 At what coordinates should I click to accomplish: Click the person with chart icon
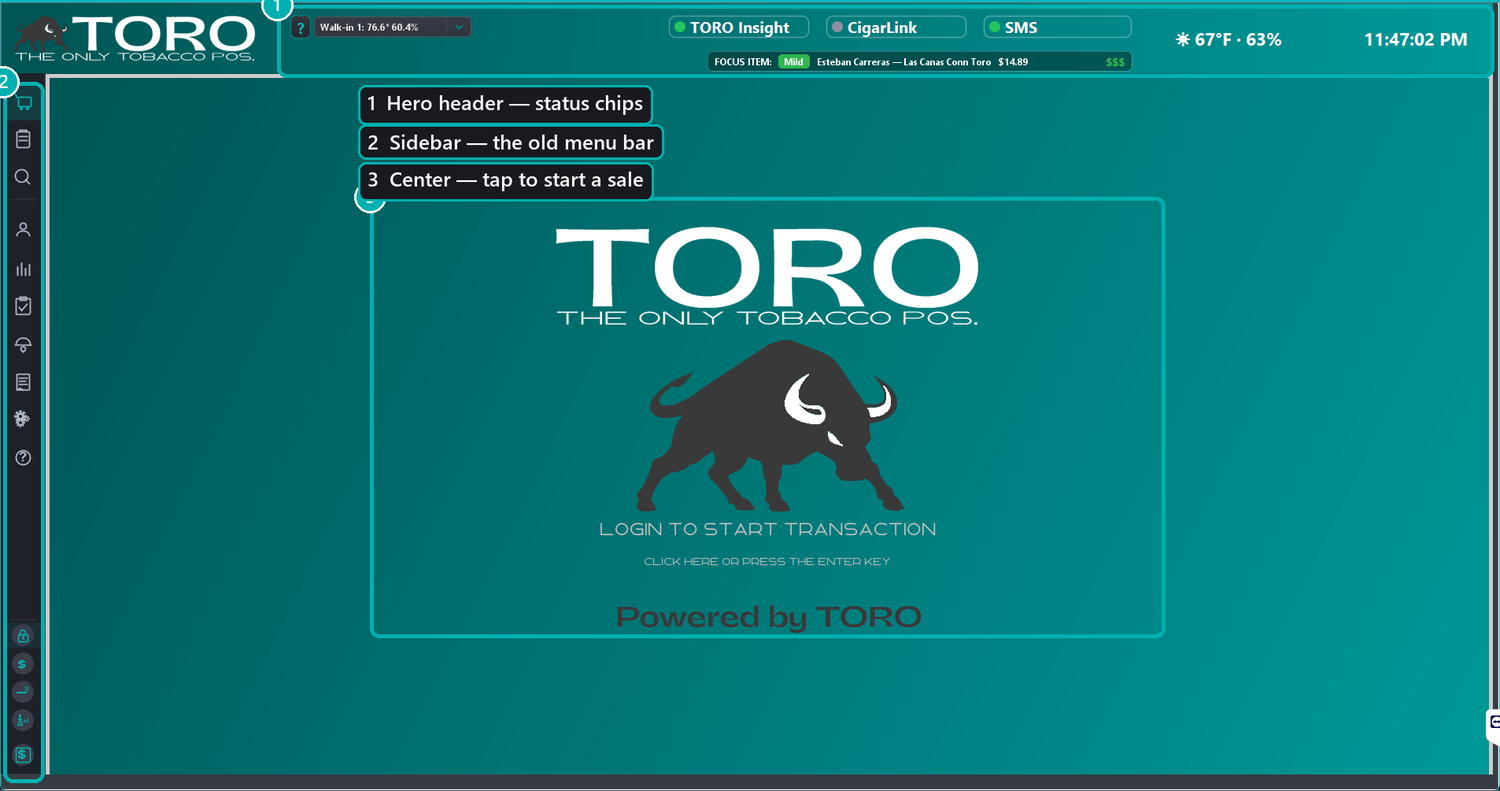click(23, 720)
